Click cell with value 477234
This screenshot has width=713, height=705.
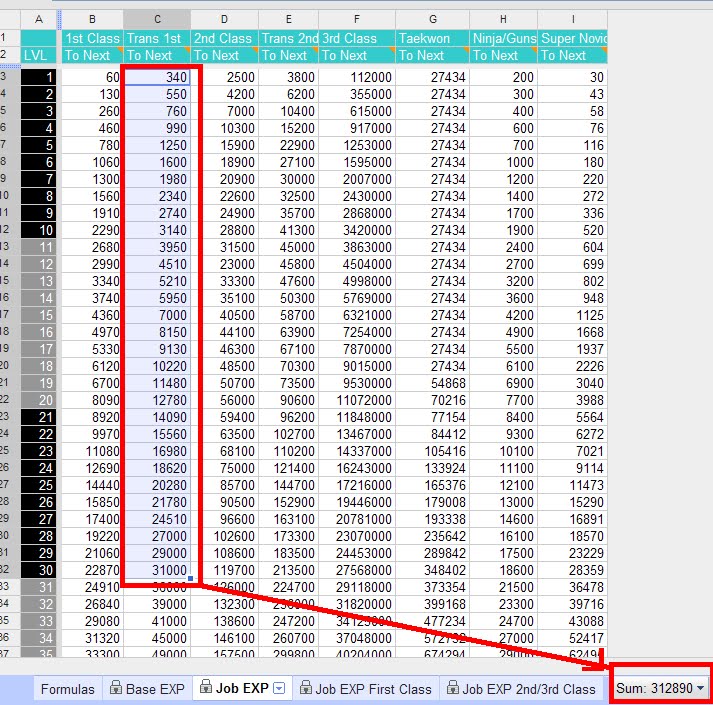click(432, 621)
